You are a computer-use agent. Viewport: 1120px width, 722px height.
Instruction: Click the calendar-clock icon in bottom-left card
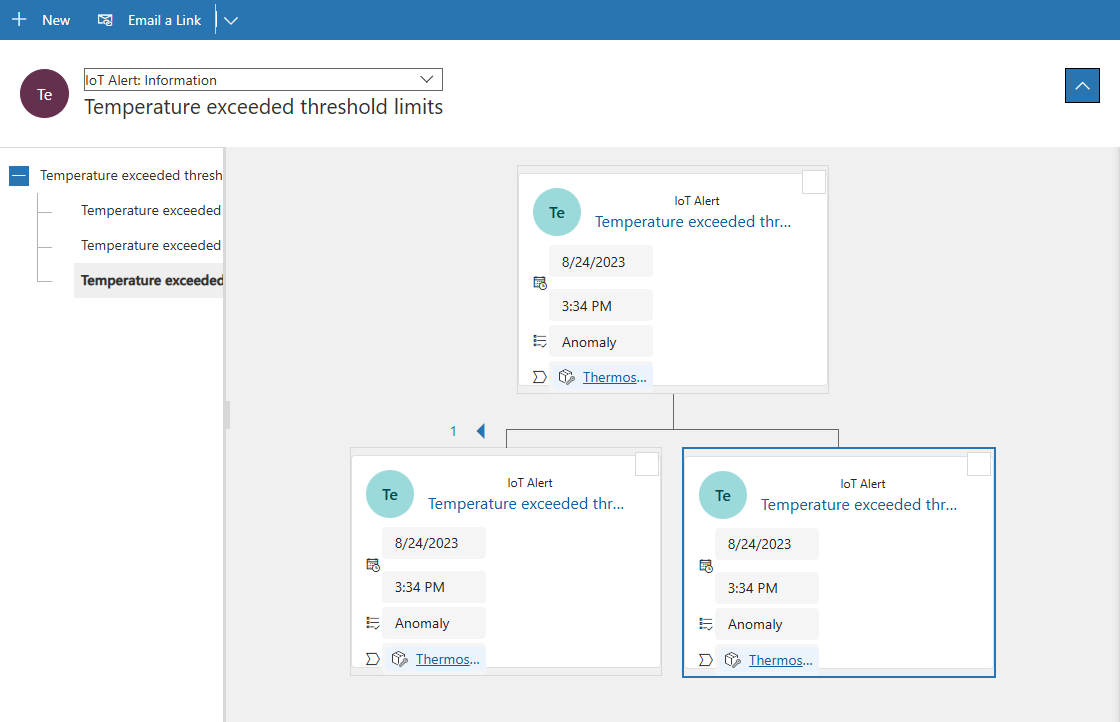tap(373, 565)
